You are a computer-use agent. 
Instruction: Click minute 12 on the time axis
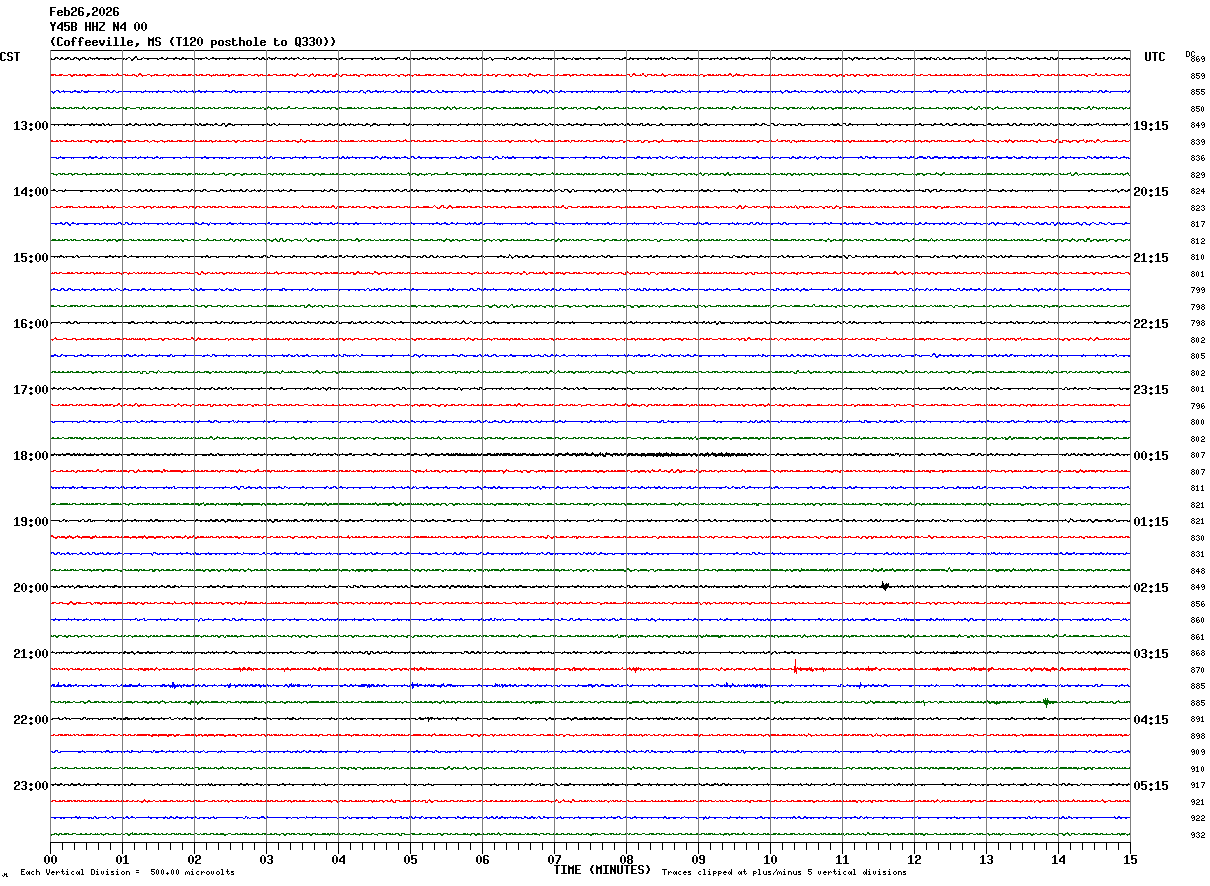click(914, 859)
